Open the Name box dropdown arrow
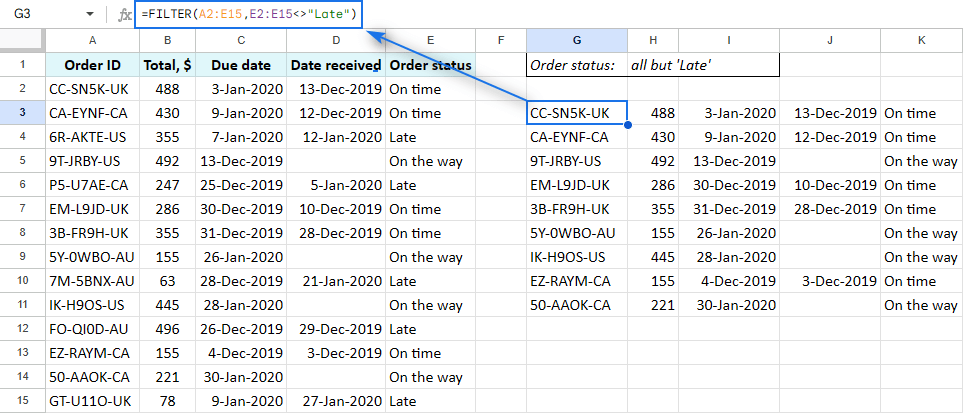This screenshot has height=413, width=963. pyautogui.click(x=90, y=14)
